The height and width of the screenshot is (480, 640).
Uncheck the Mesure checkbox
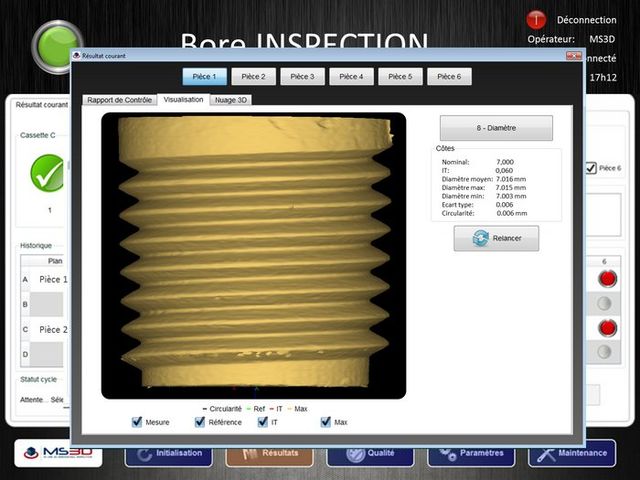137,422
